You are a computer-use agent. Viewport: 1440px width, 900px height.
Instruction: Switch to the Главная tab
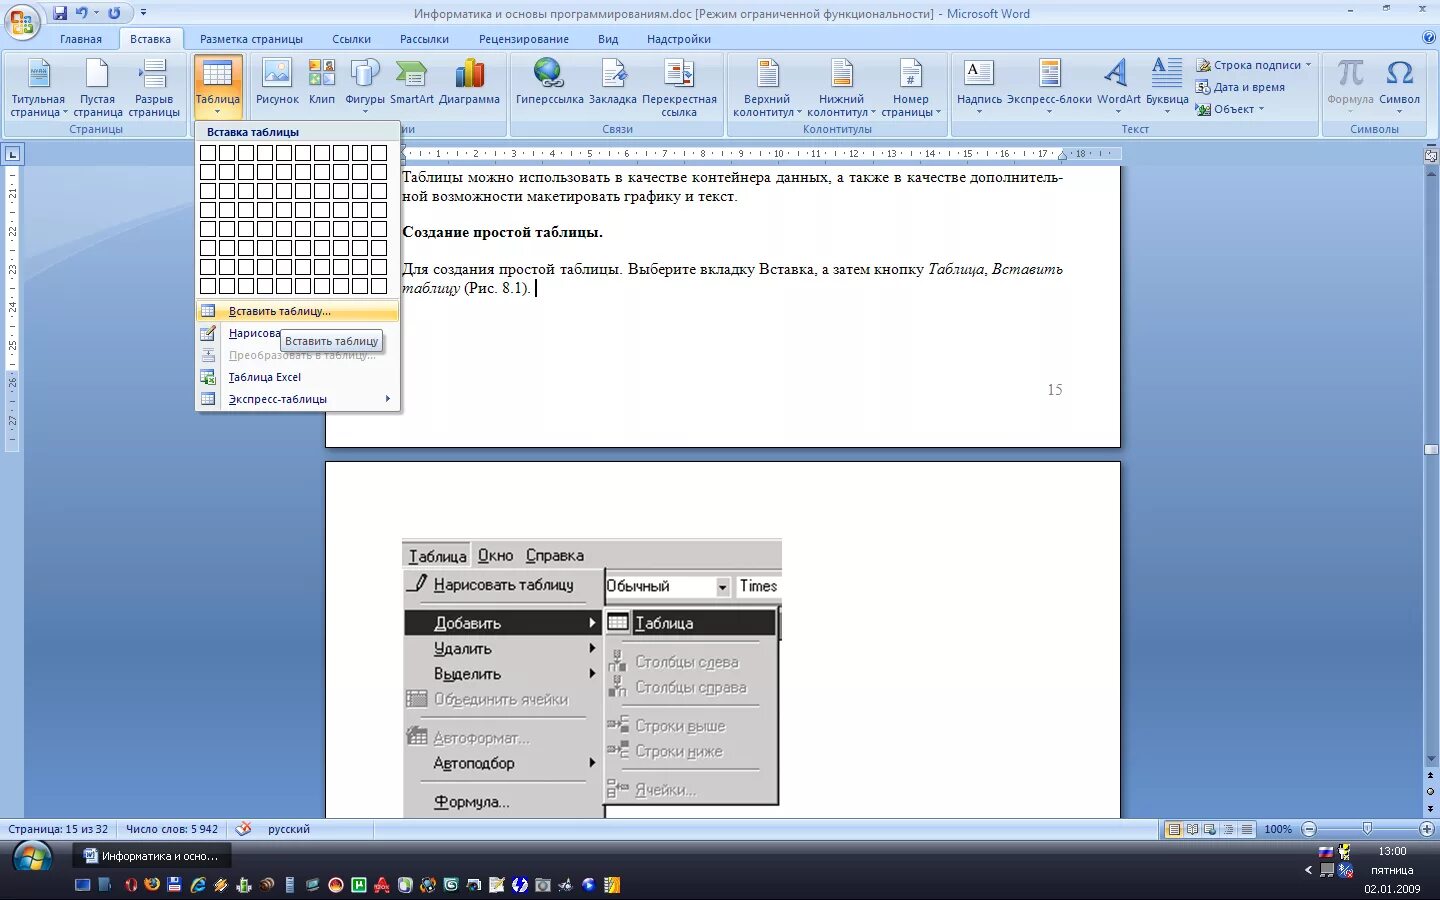coord(81,39)
